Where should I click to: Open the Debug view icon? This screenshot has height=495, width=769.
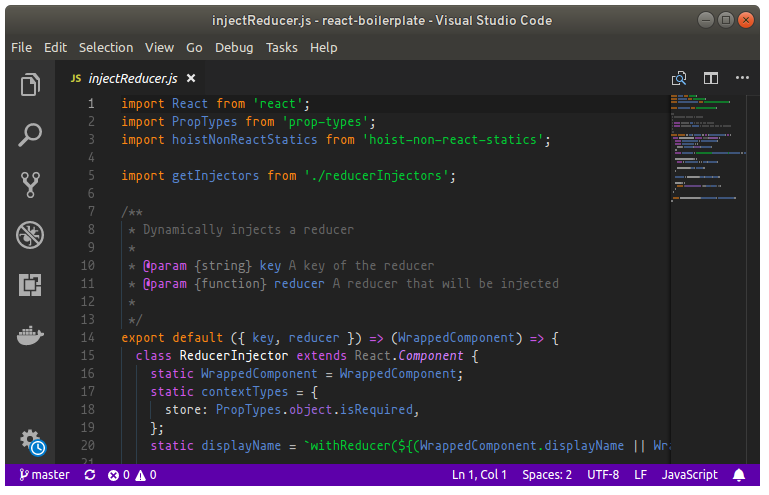pyautogui.click(x=30, y=235)
